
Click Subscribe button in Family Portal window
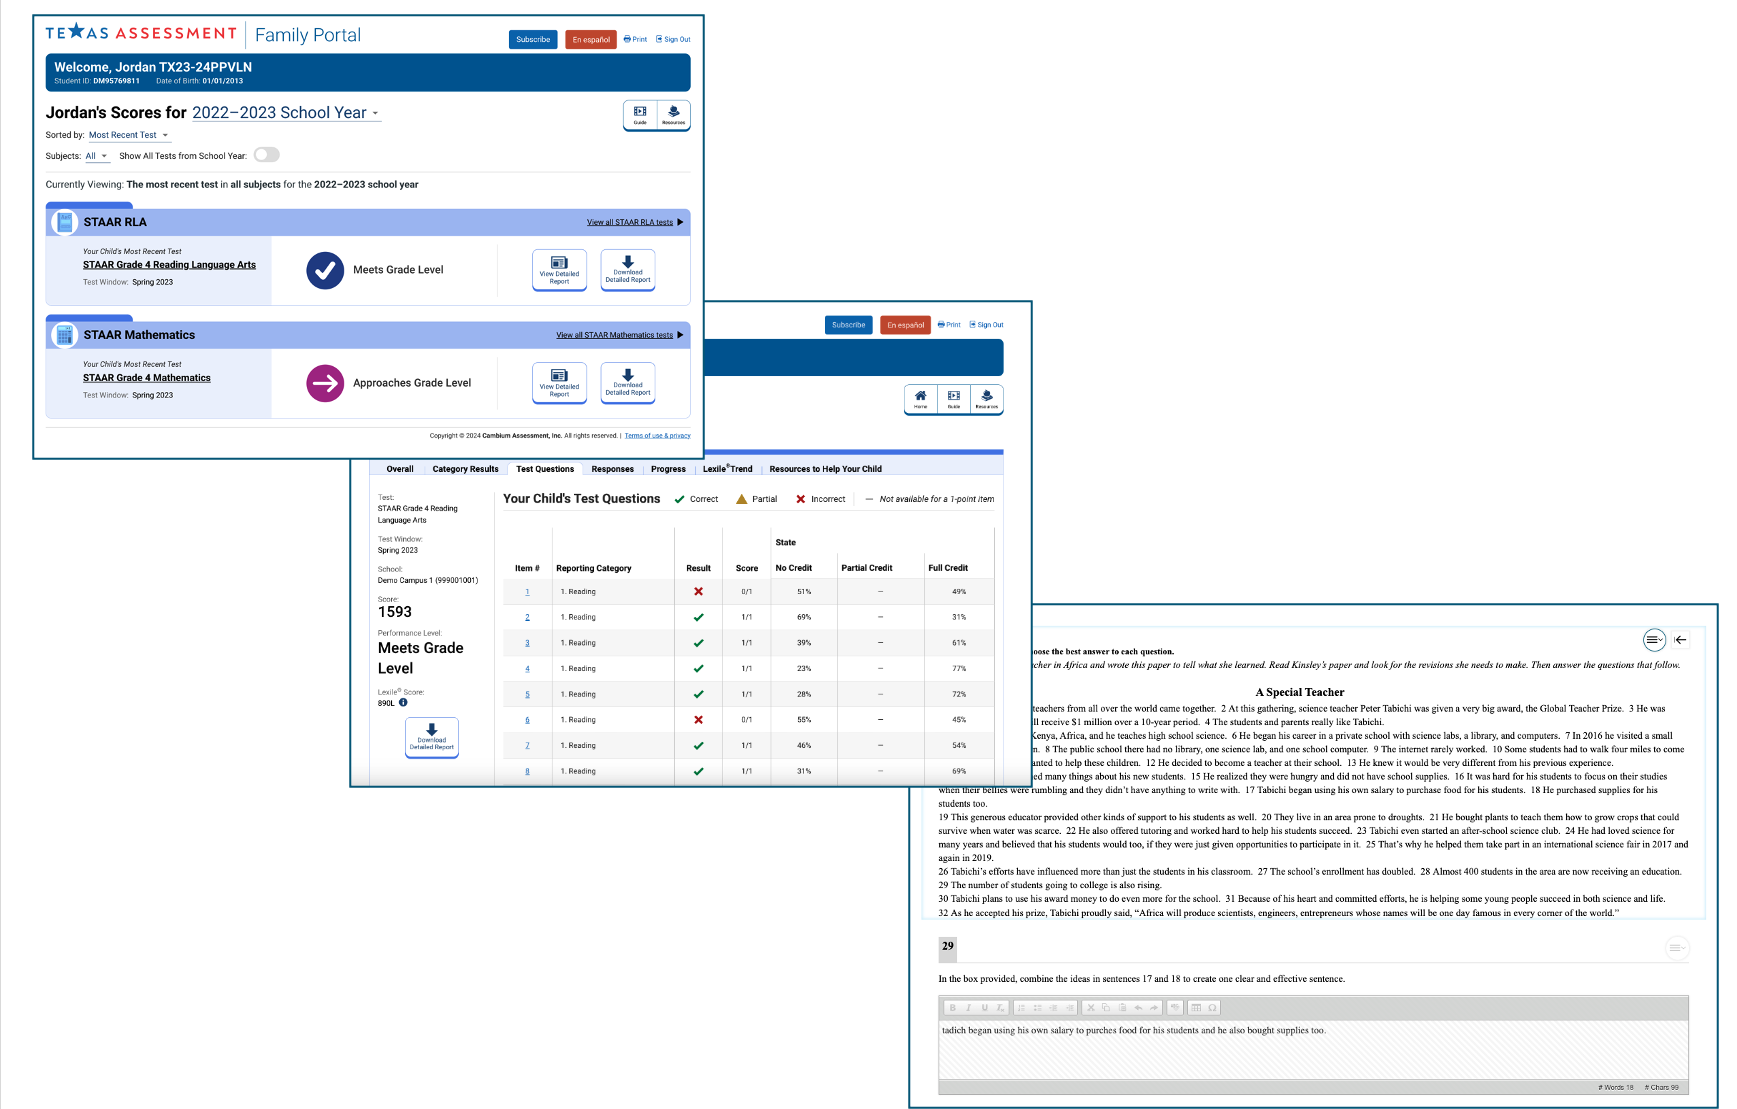click(x=533, y=39)
